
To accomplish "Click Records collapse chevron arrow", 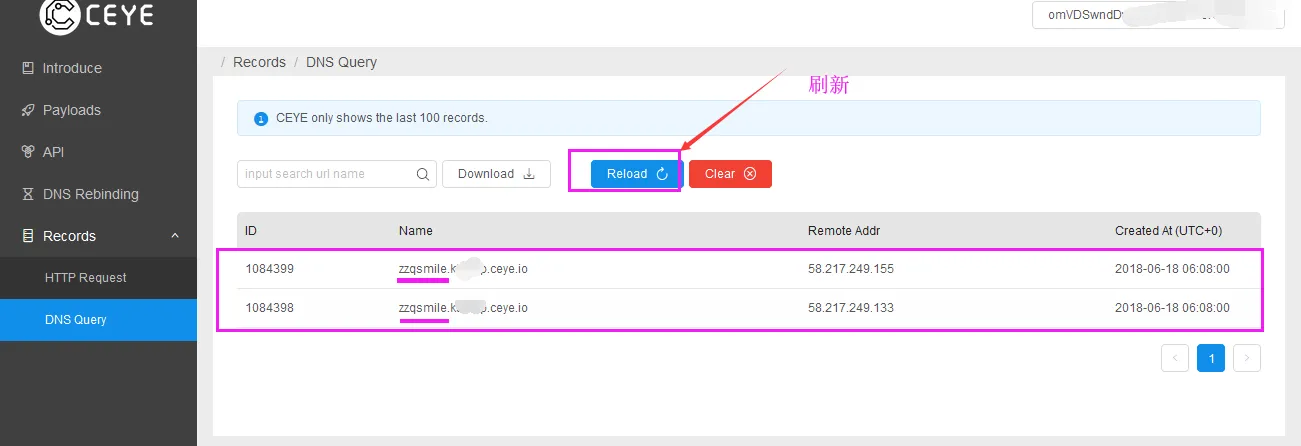I will pos(175,236).
